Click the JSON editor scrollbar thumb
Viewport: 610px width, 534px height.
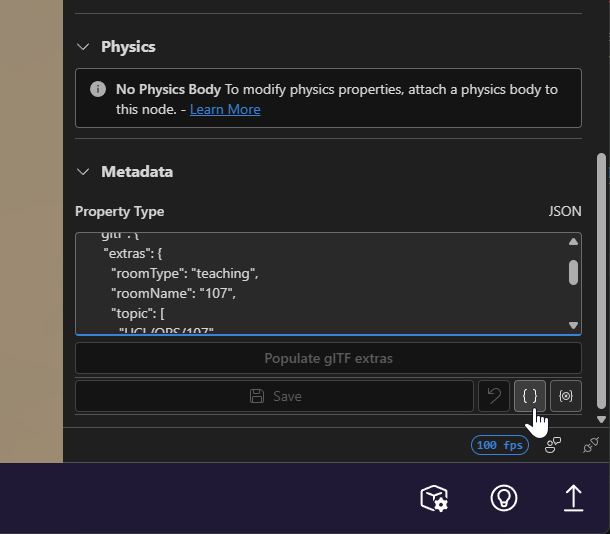(x=573, y=272)
